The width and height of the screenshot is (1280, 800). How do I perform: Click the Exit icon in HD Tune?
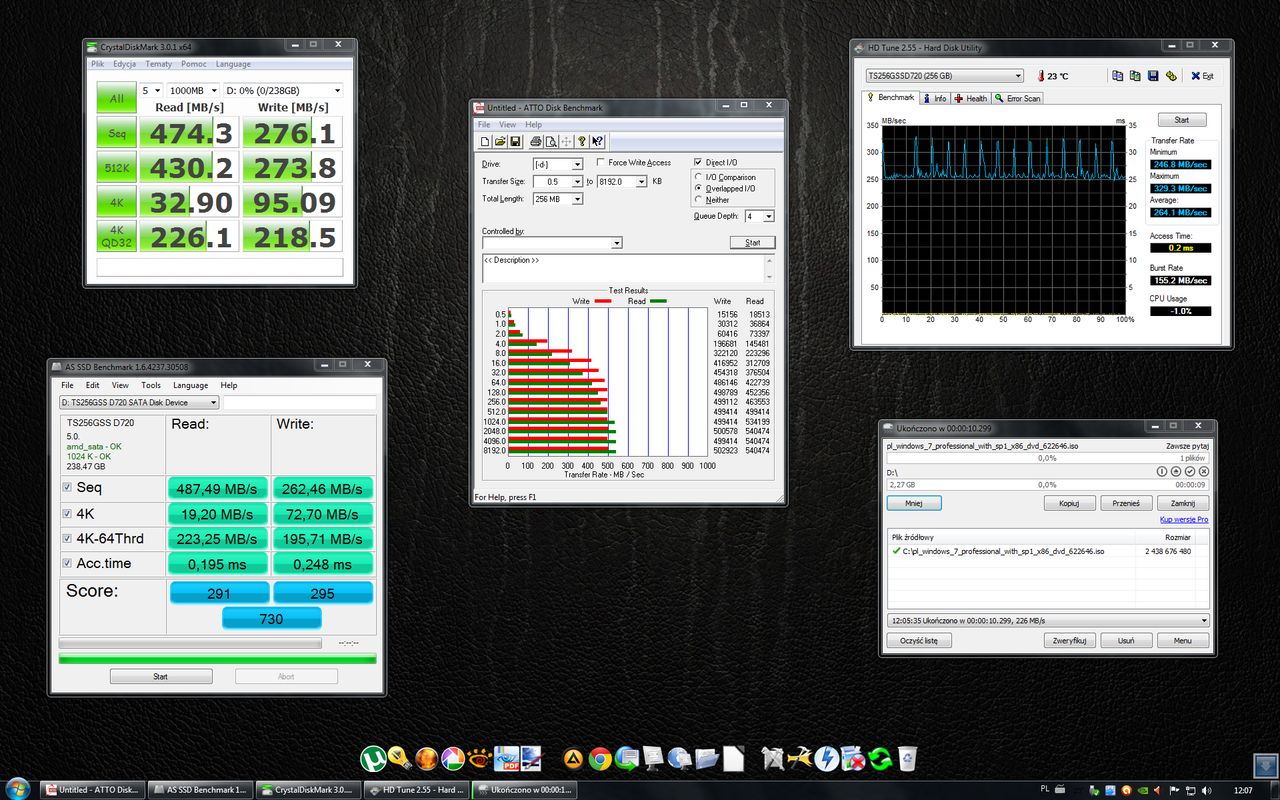coord(1202,76)
